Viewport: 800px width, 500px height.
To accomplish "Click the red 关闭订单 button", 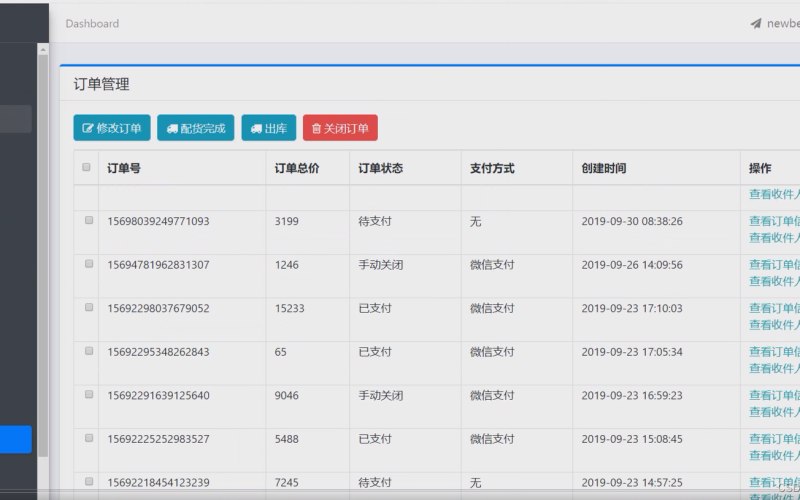I will click(x=340, y=128).
